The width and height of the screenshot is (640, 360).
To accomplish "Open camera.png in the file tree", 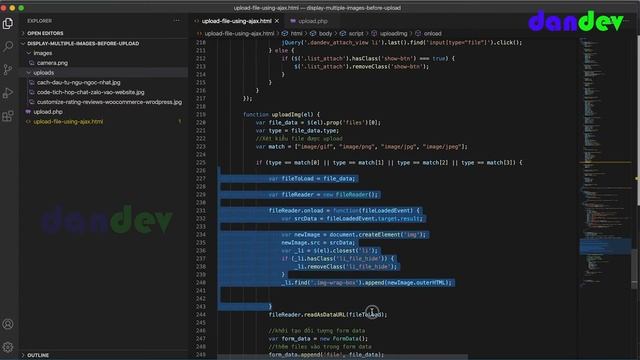I will [52, 63].
